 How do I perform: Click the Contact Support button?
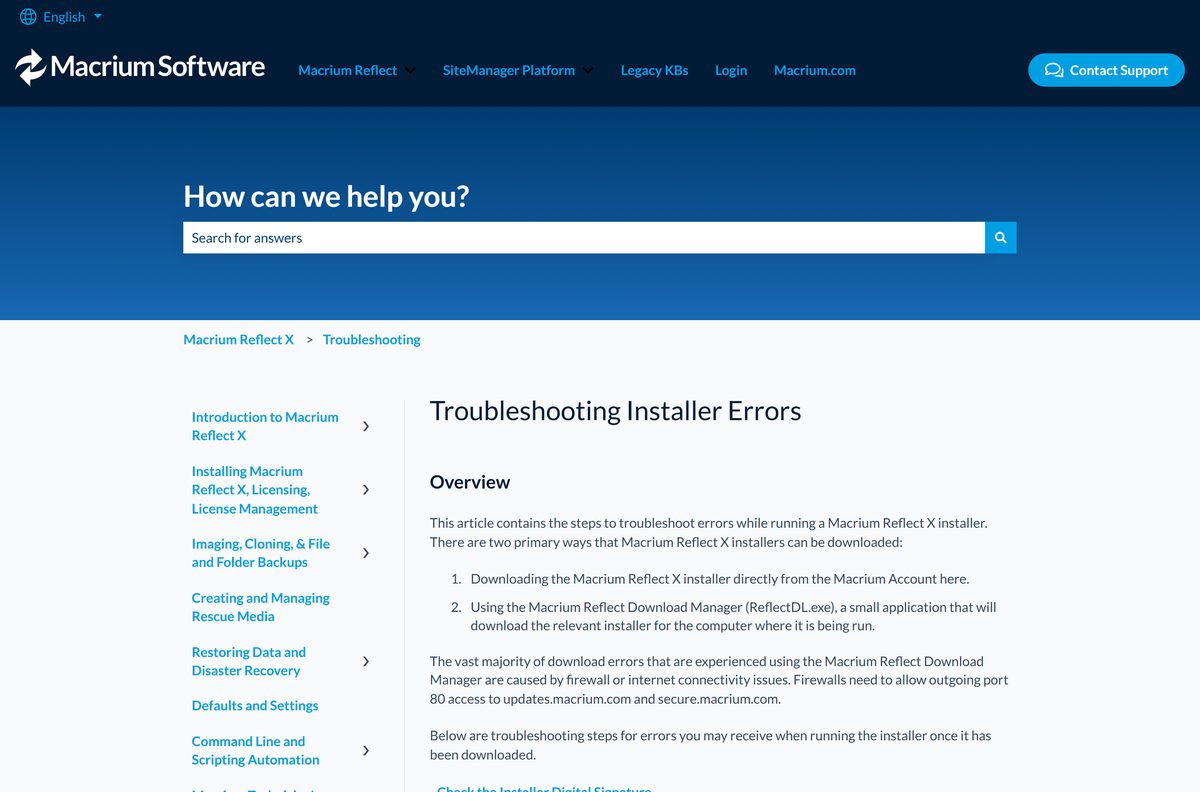1106,70
